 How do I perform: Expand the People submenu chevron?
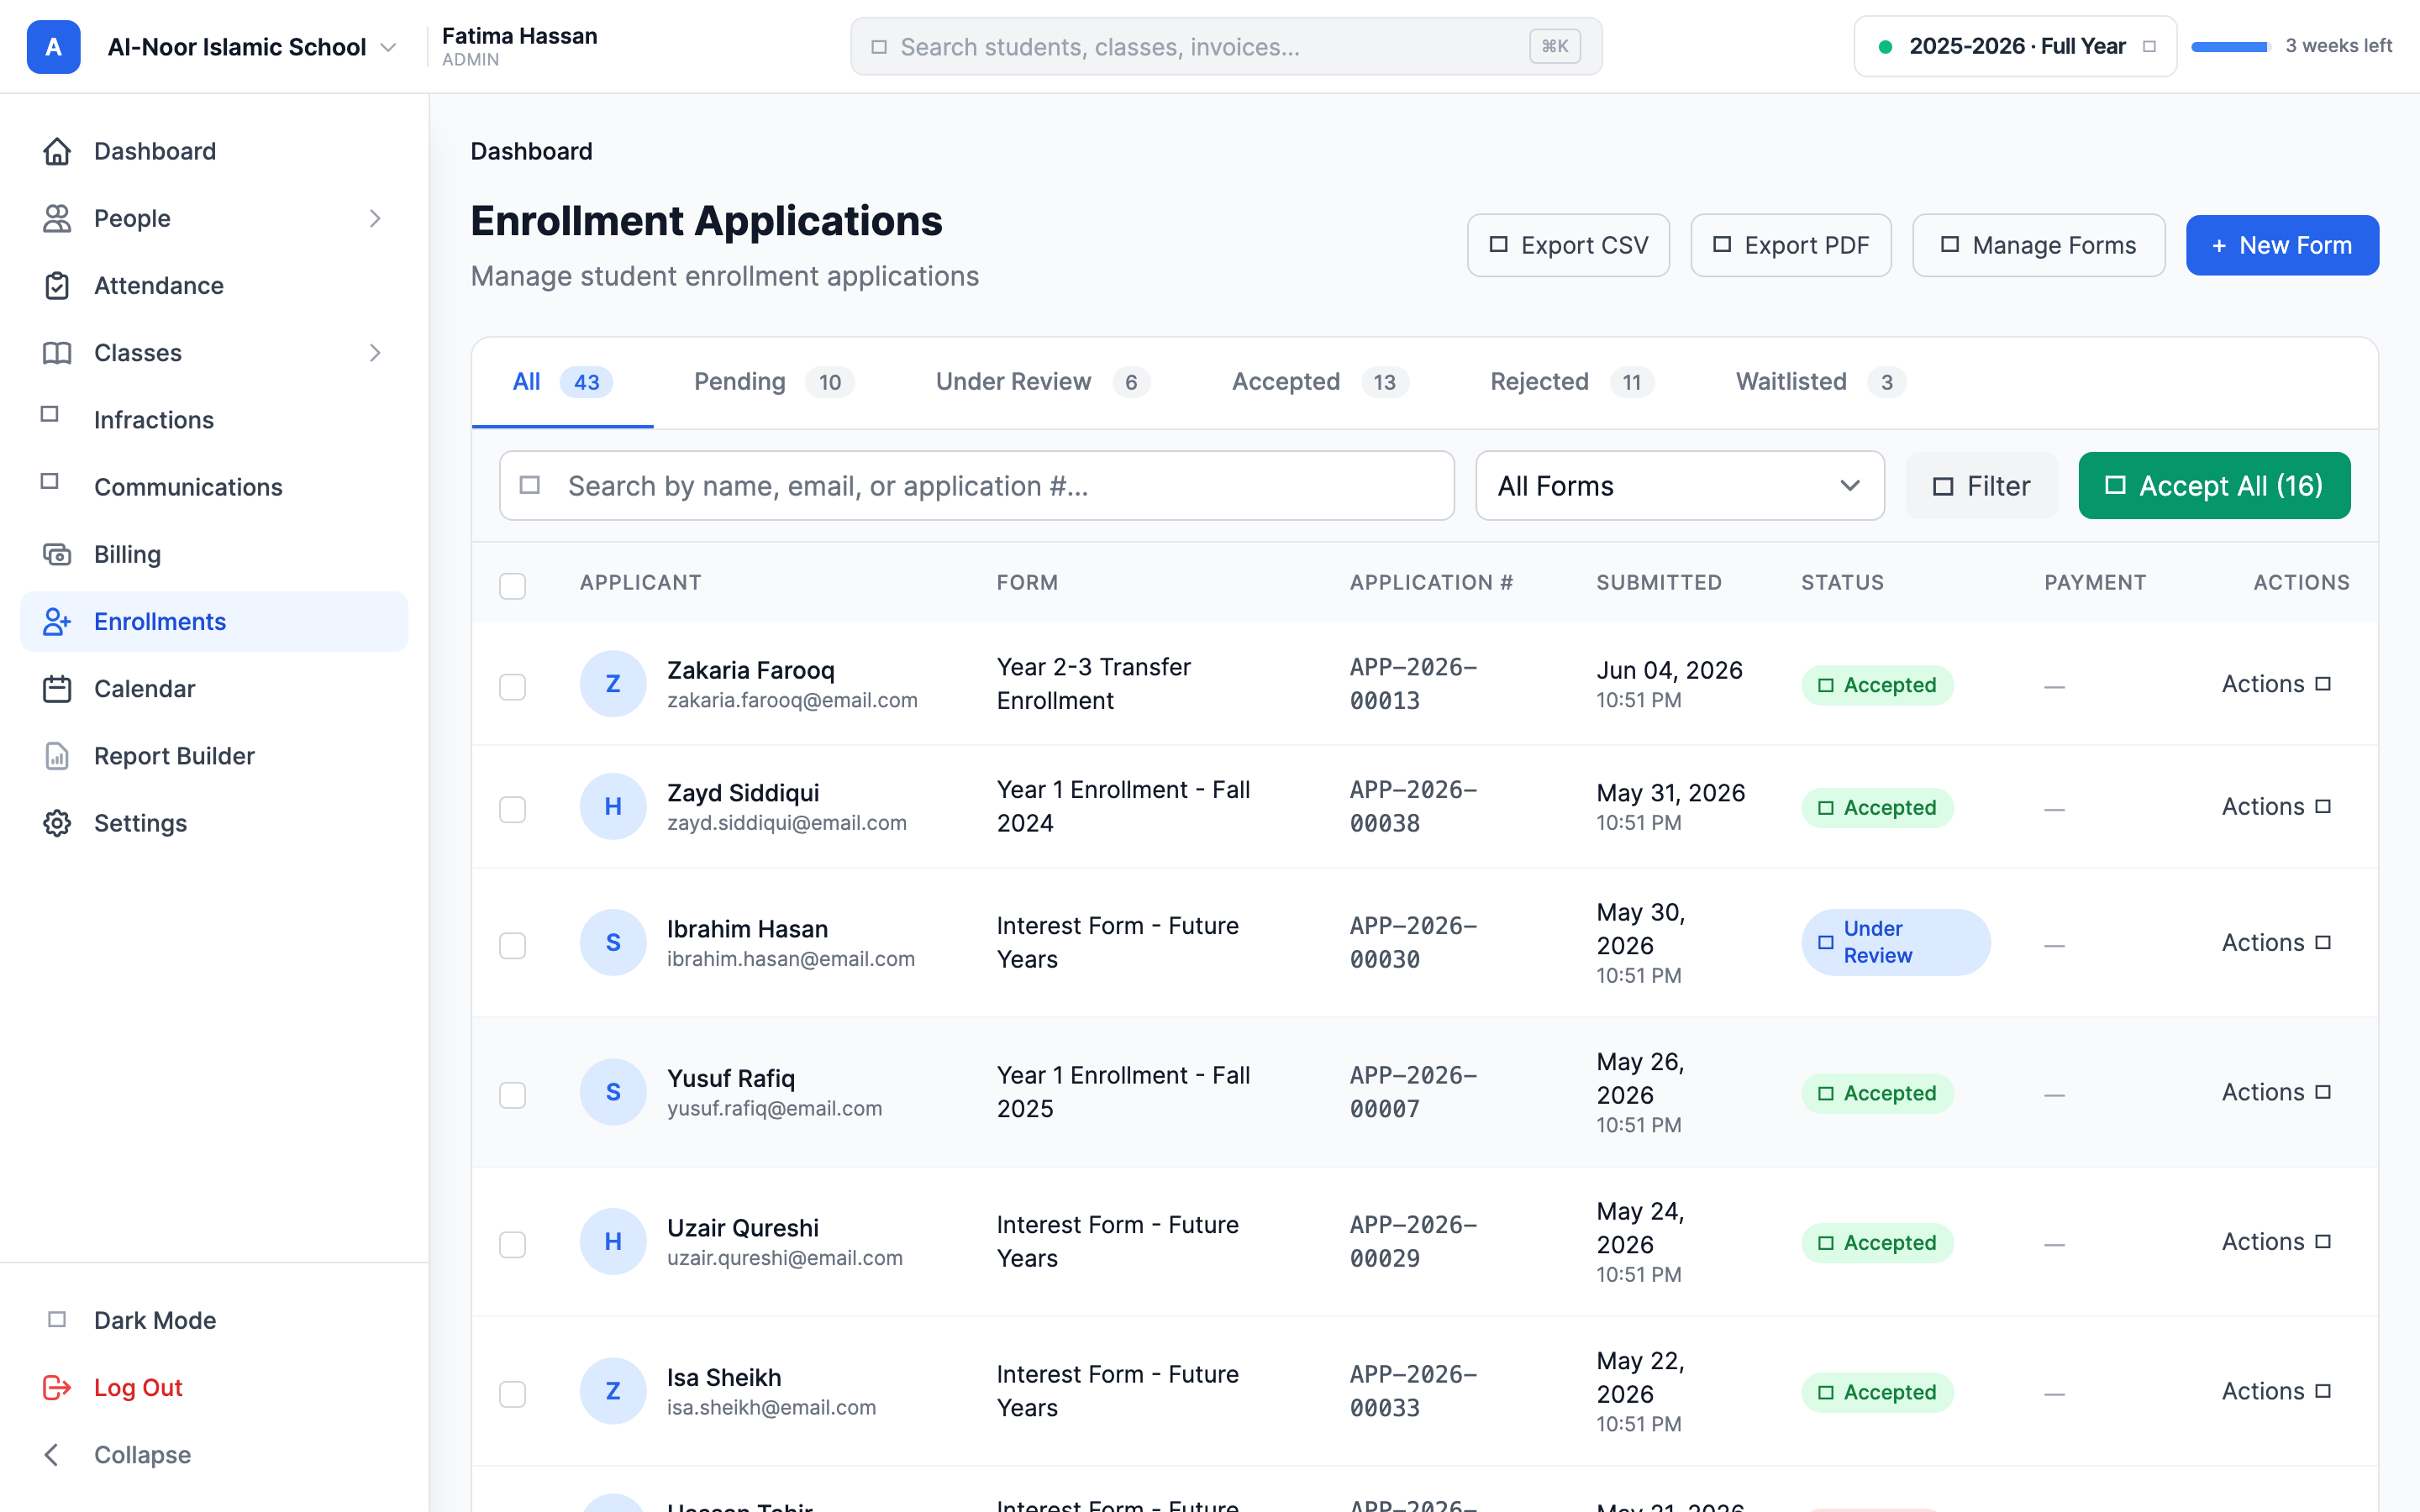[375, 218]
